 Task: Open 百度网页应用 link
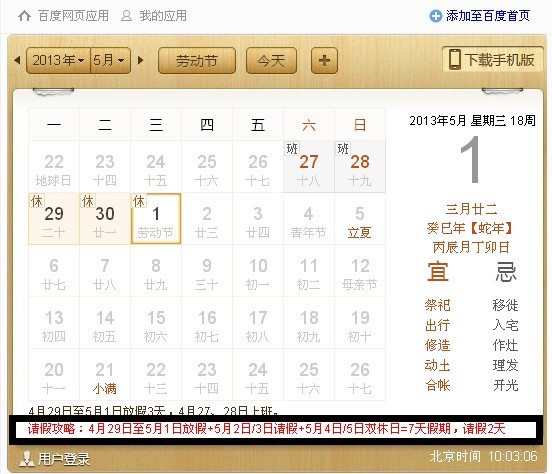[74, 16]
